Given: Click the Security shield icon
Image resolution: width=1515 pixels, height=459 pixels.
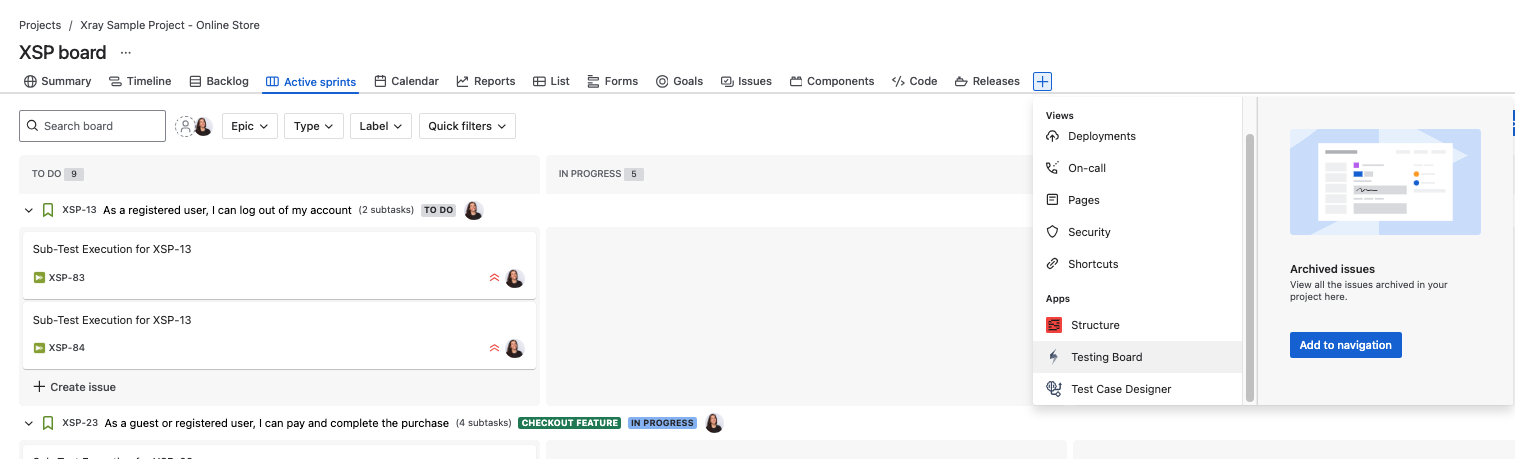Looking at the screenshot, I should (x=1052, y=232).
